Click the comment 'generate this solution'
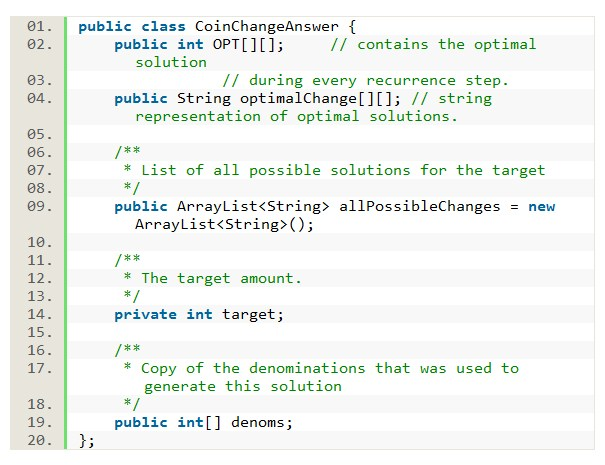Image resolution: width=605 pixels, height=465 pixels. click(x=243, y=387)
